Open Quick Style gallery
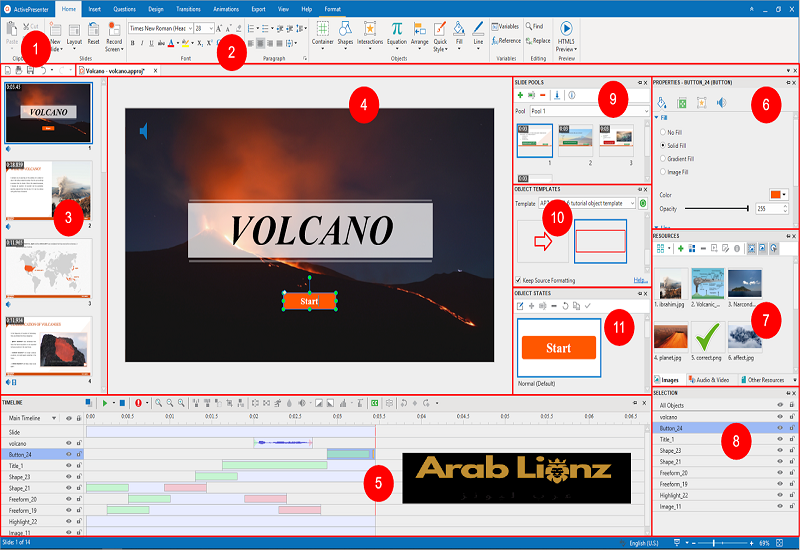800x550 pixels. pyautogui.click(x=440, y=36)
